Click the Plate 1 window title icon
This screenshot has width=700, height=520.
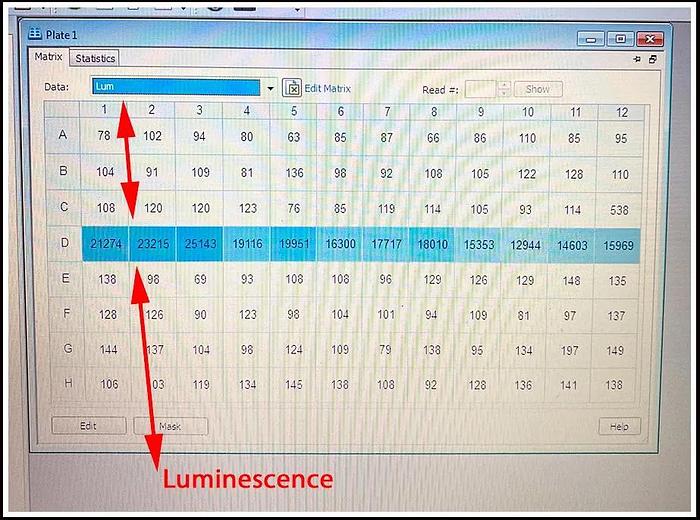36,36
